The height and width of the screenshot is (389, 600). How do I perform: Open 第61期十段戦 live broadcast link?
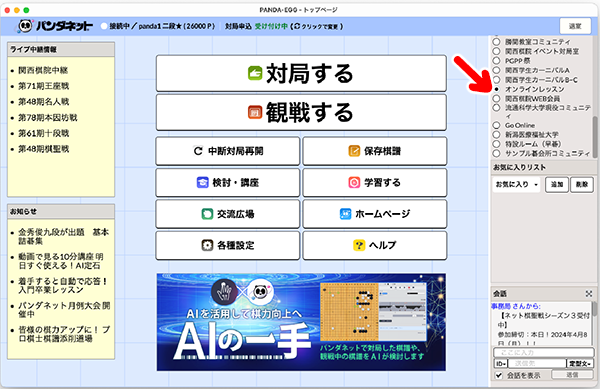[x=44, y=133]
